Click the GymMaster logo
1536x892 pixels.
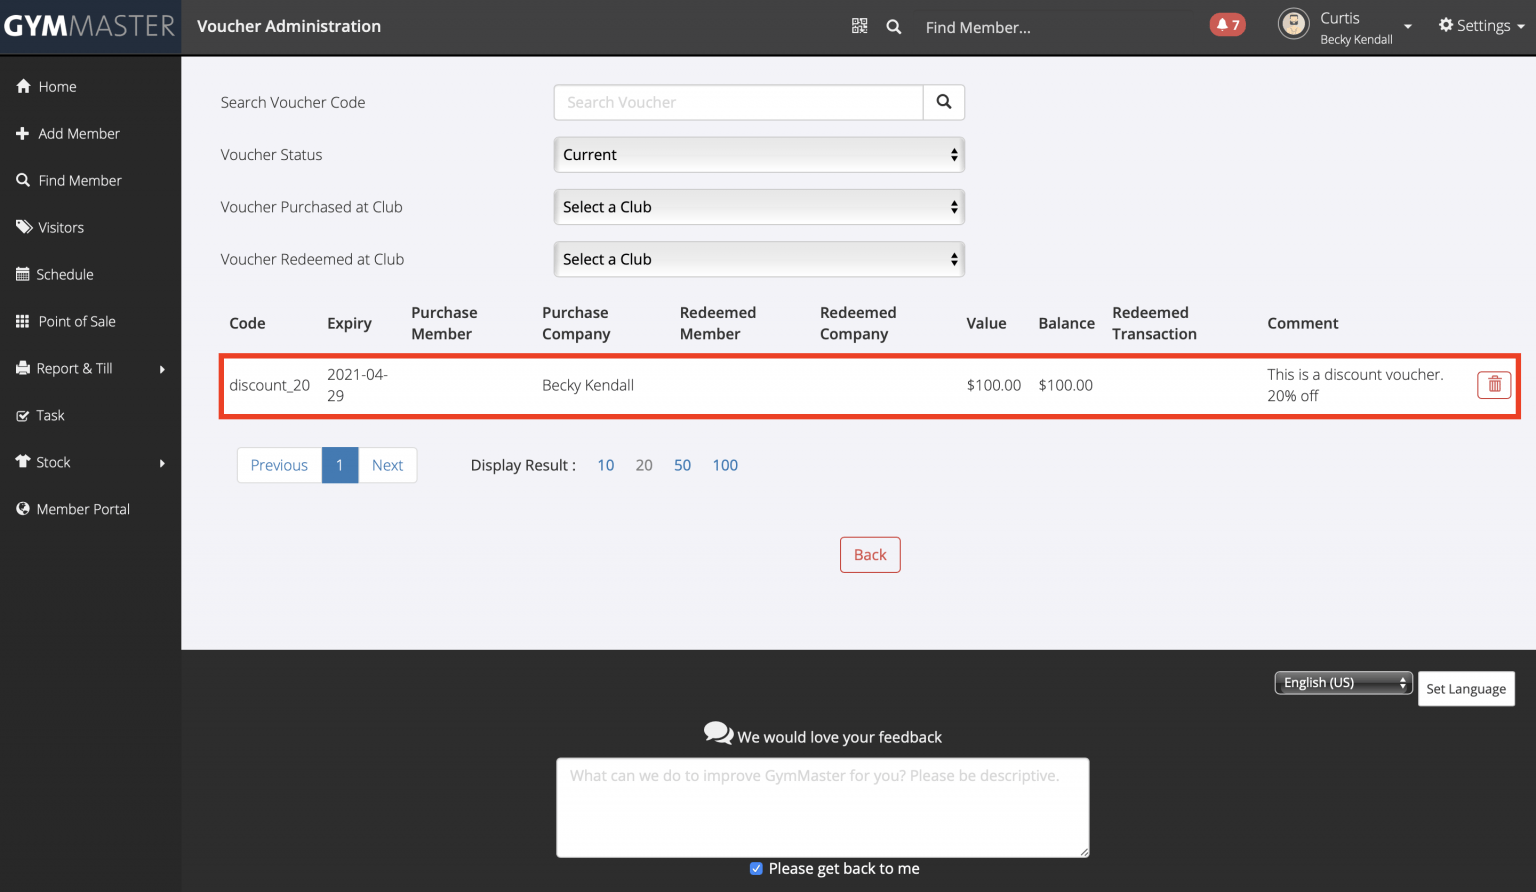(x=90, y=26)
